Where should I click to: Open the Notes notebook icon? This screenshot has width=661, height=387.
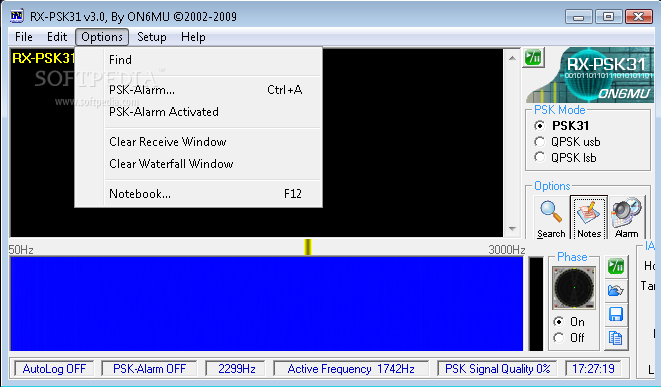click(x=589, y=218)
